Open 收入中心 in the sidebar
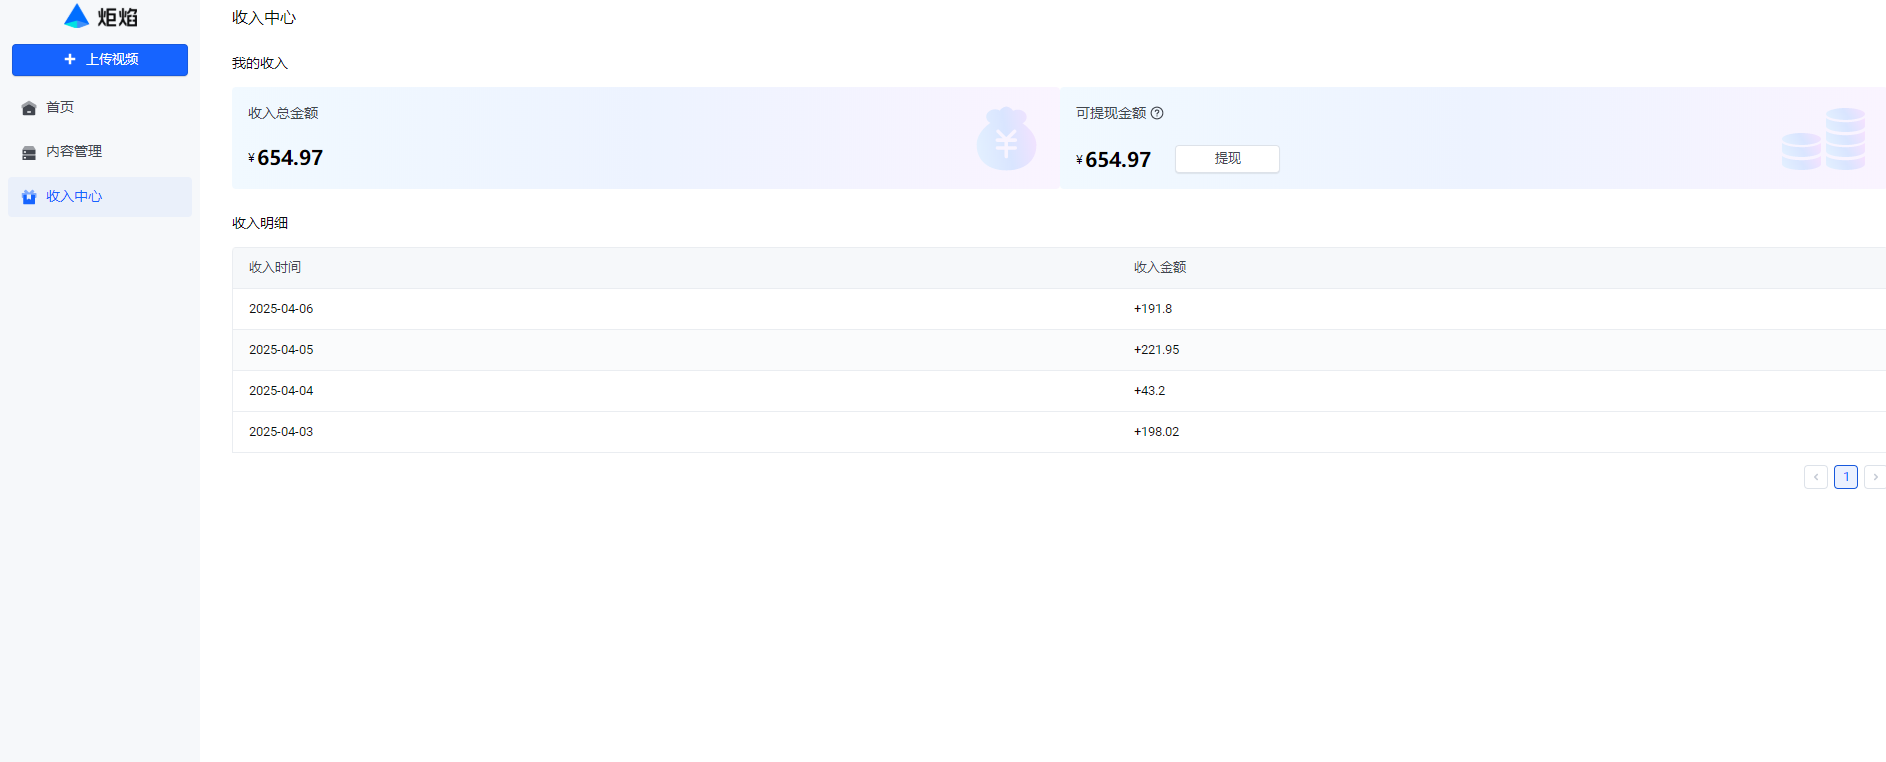 click(74, 197)
